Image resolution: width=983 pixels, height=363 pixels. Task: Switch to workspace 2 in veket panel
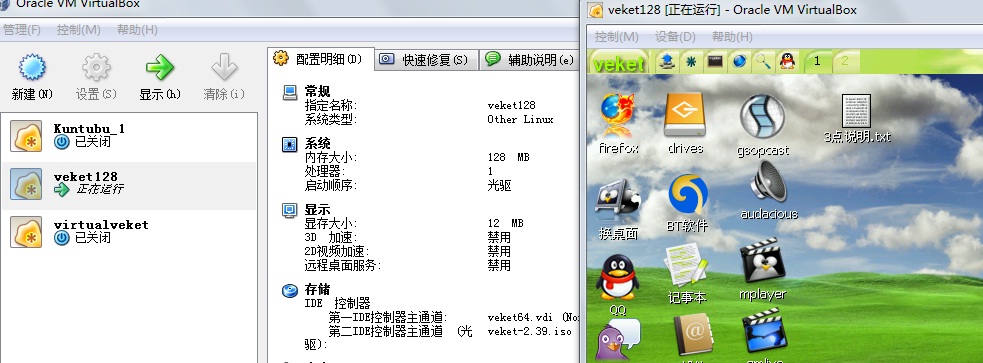pos(845,61)
